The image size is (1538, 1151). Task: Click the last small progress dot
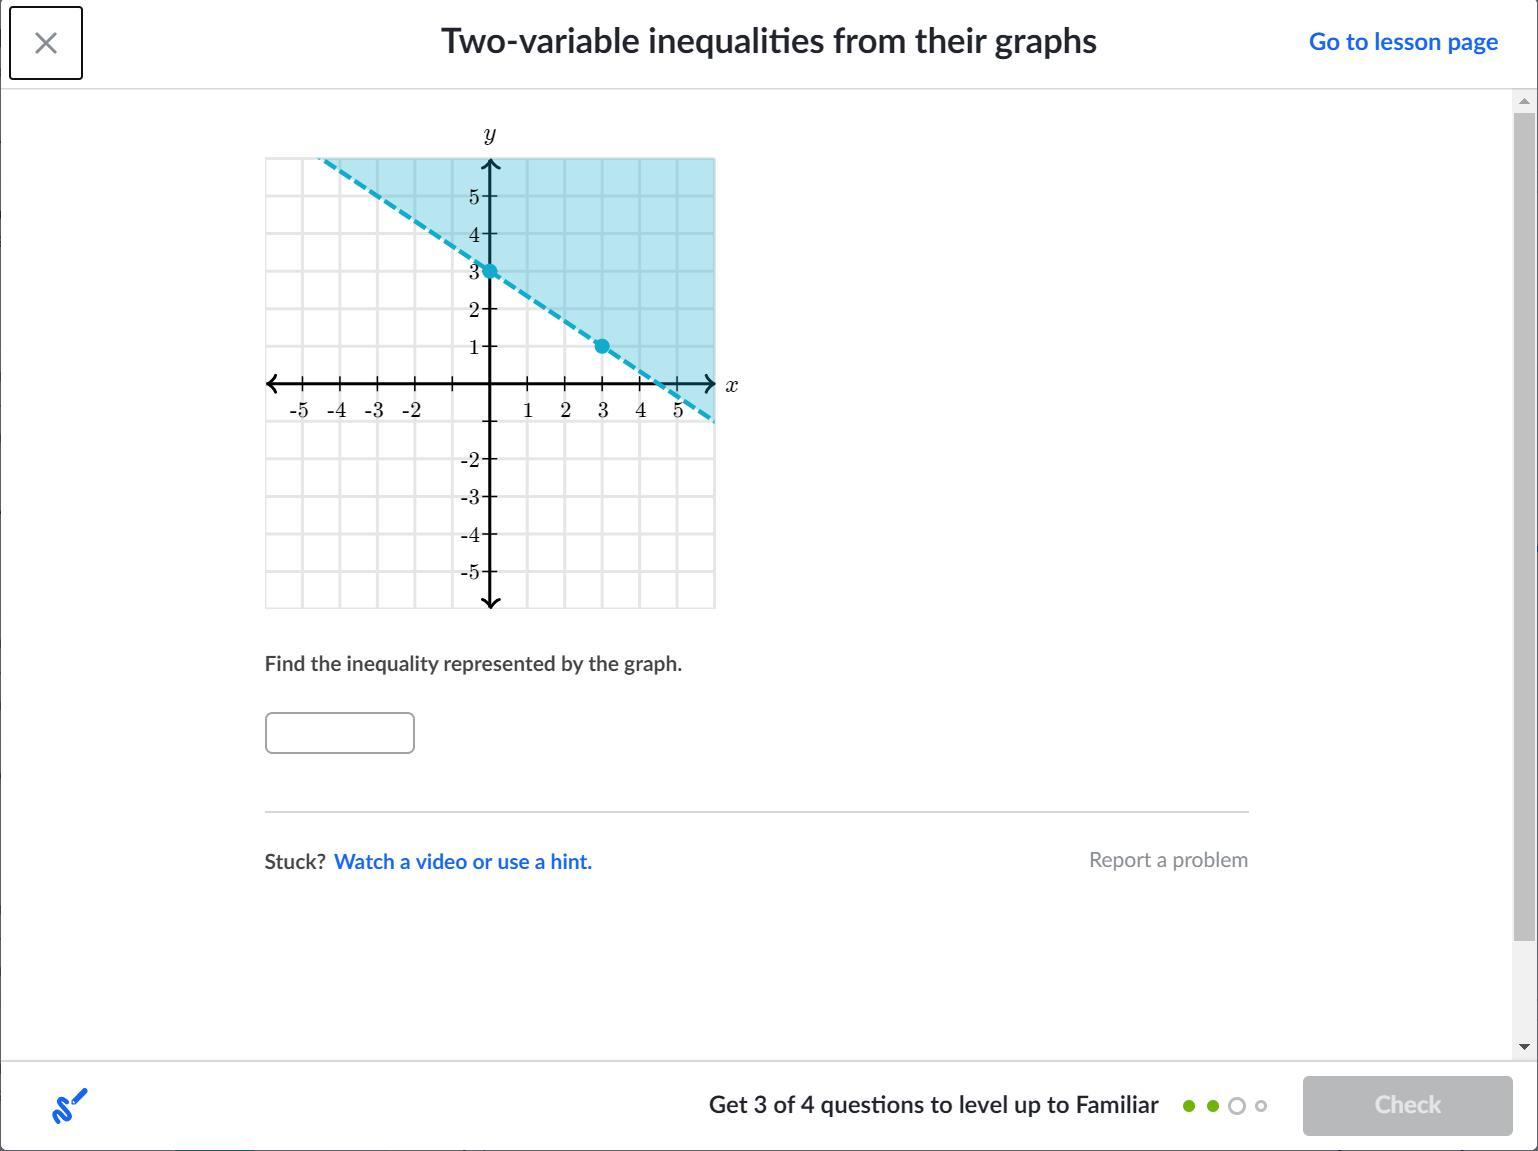click(x=1261, y=1106)
